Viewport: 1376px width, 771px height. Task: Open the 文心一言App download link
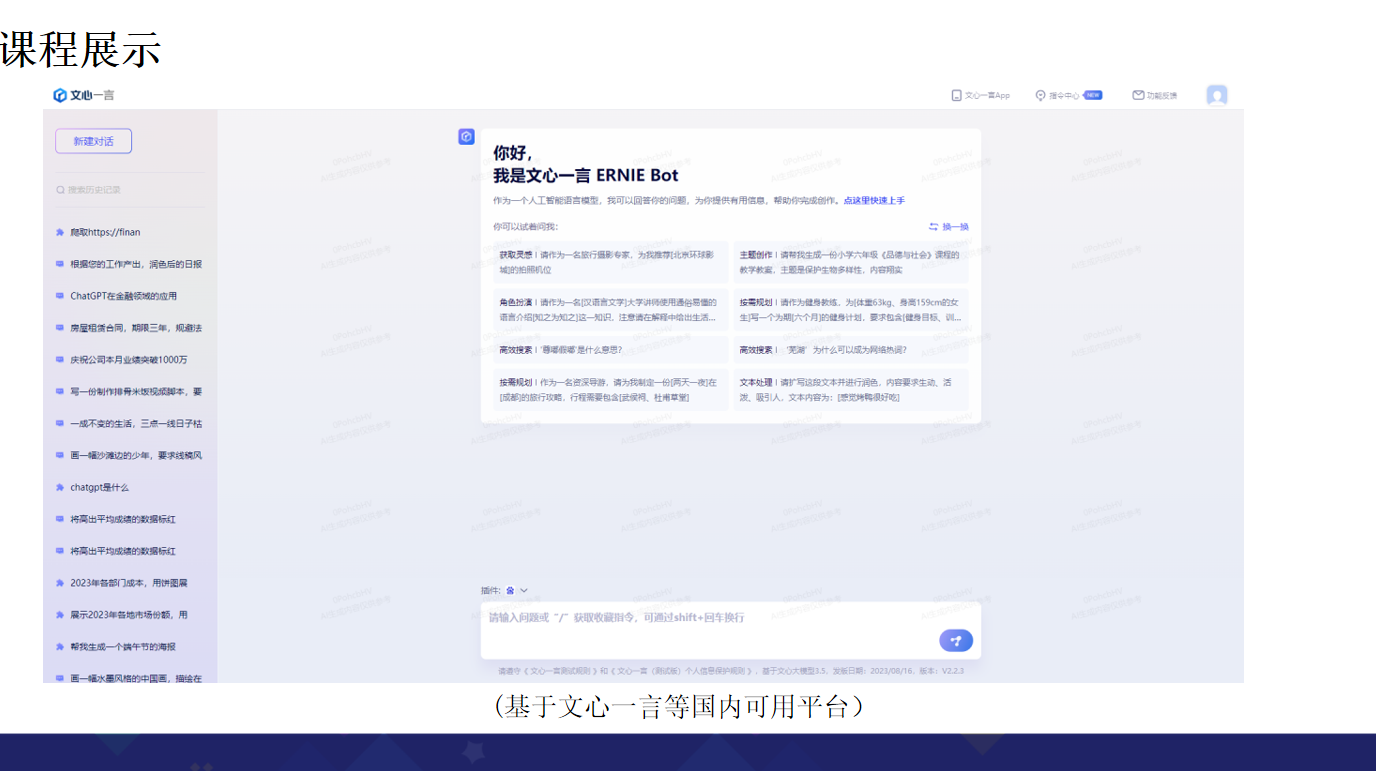(x=980, y=95)
